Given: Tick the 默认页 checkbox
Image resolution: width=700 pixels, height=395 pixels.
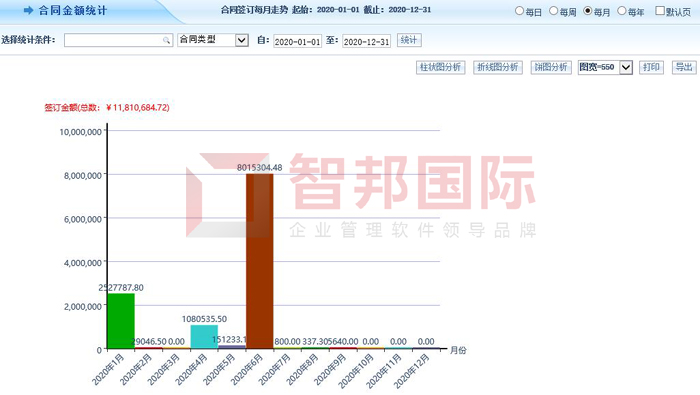Looking at the screenshot, I should click(660, 11).
